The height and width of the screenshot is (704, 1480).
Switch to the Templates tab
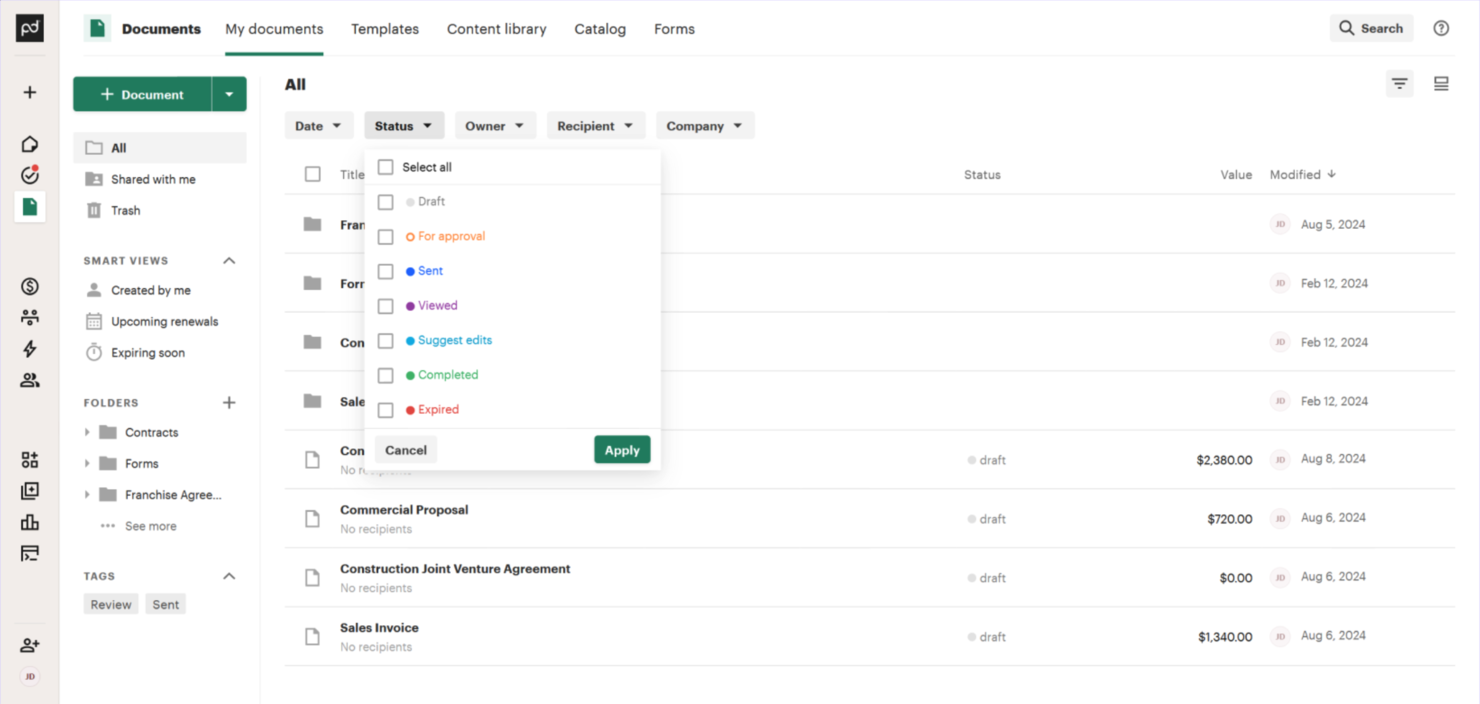tap(385, 29)
